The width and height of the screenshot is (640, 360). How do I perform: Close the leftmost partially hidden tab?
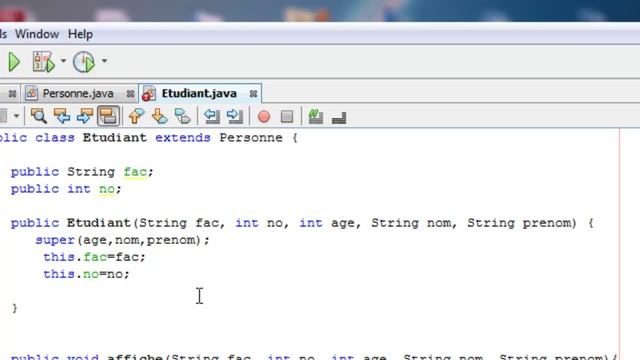click(x=12, y=94)
